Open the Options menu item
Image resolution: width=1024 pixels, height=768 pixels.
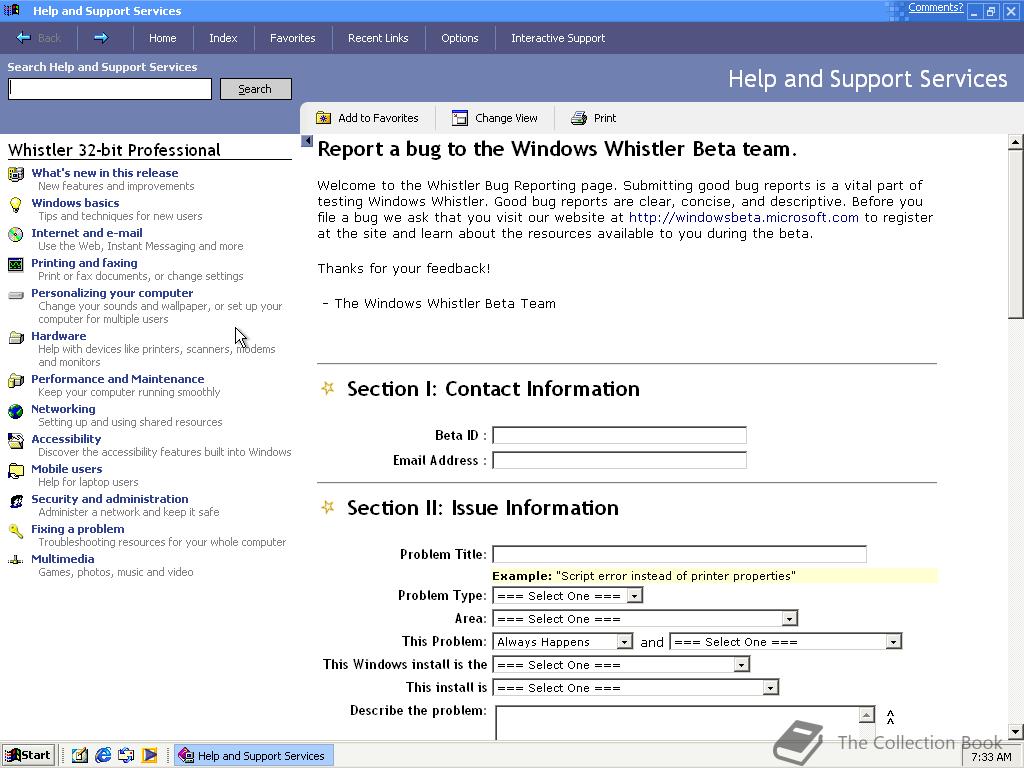[460, 38]
